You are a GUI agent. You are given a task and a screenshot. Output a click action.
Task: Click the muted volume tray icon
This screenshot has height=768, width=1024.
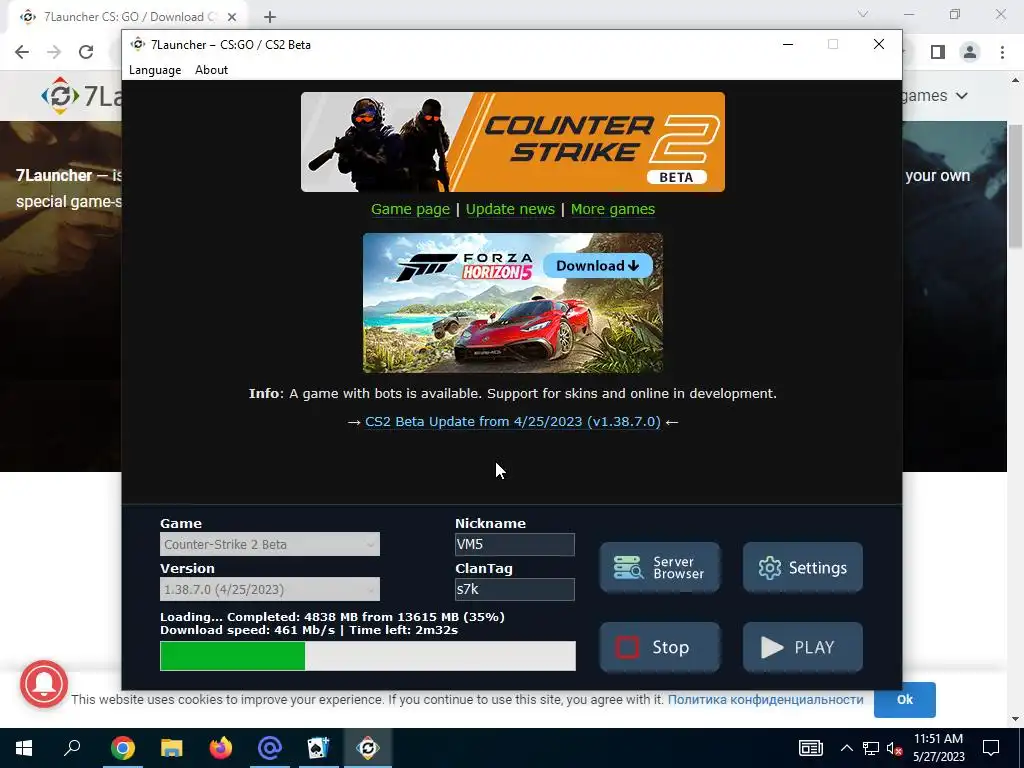point(894,748)
